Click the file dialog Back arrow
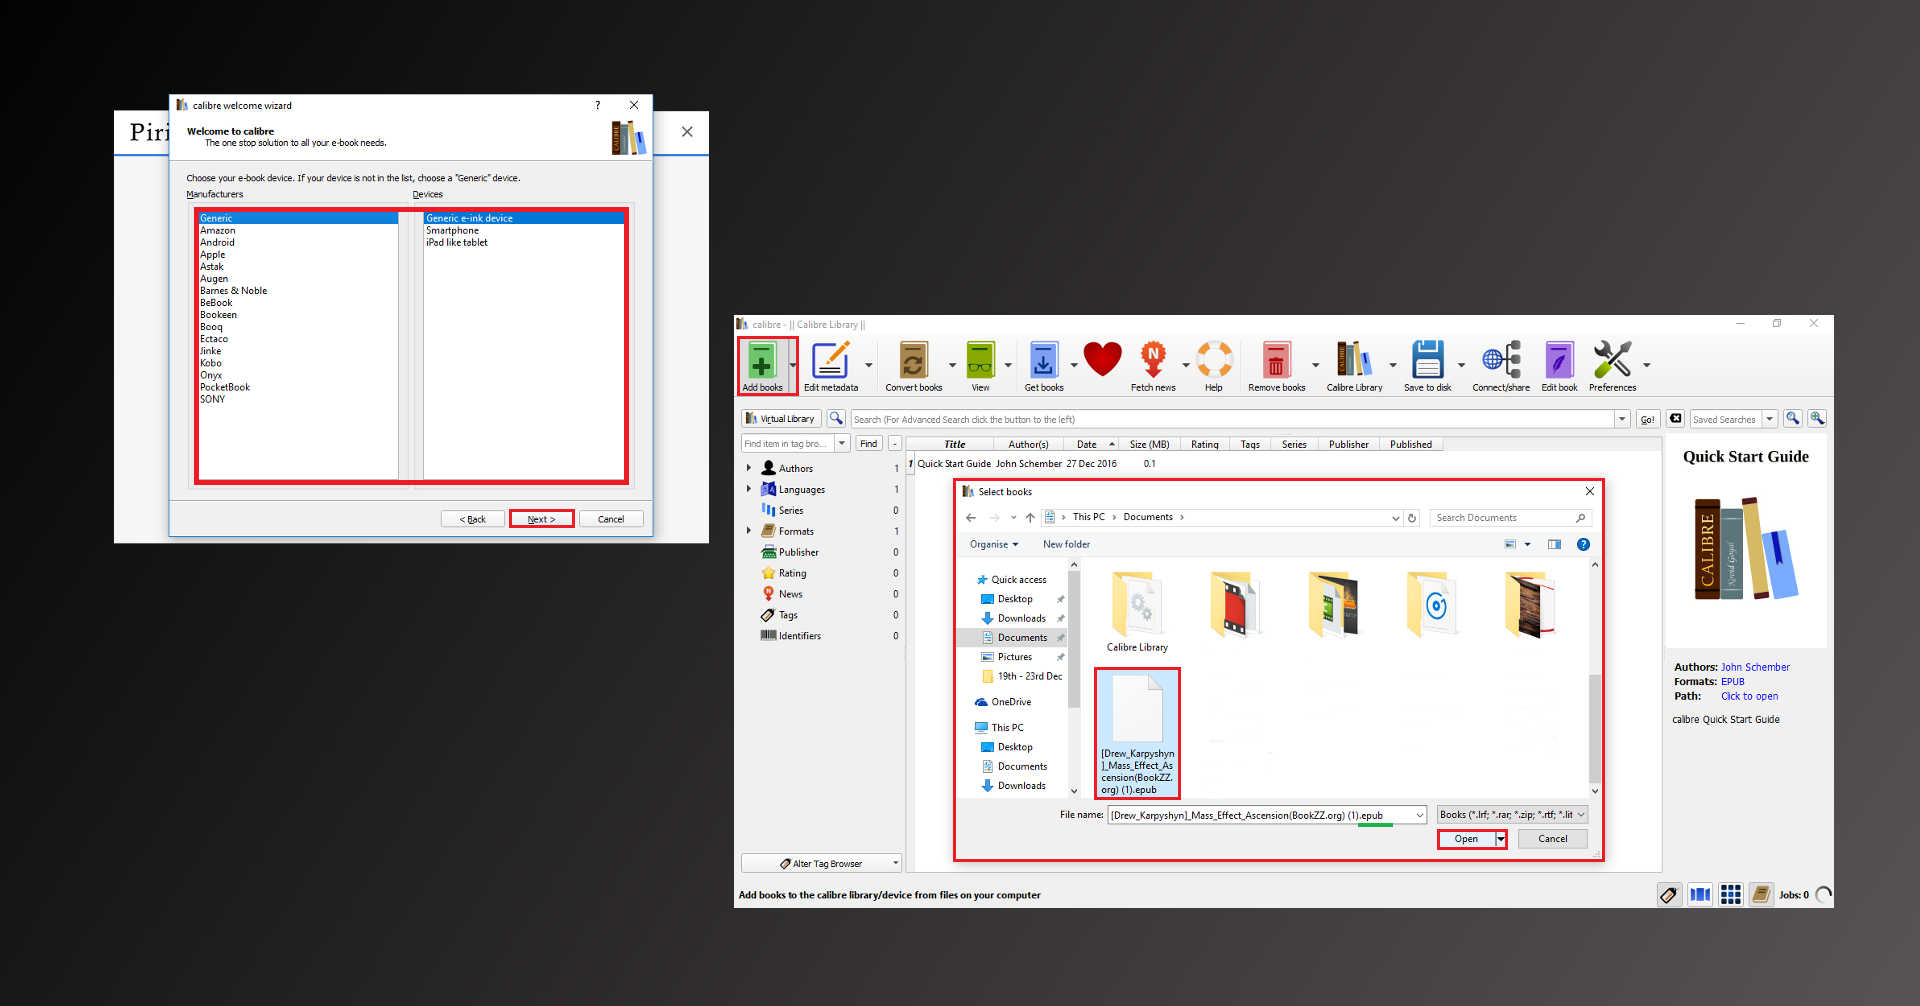Screen dimensions: 1920x1006 coord(971,517)
